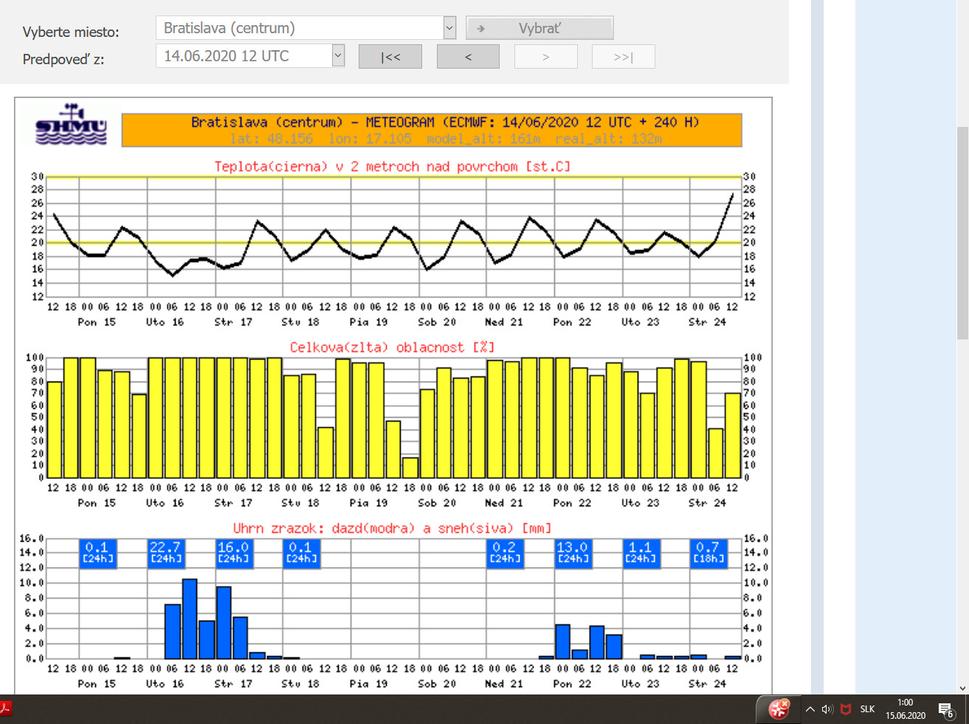
Task: Switch keyboard language via SLK indicator
Action: tap(867, 709)
